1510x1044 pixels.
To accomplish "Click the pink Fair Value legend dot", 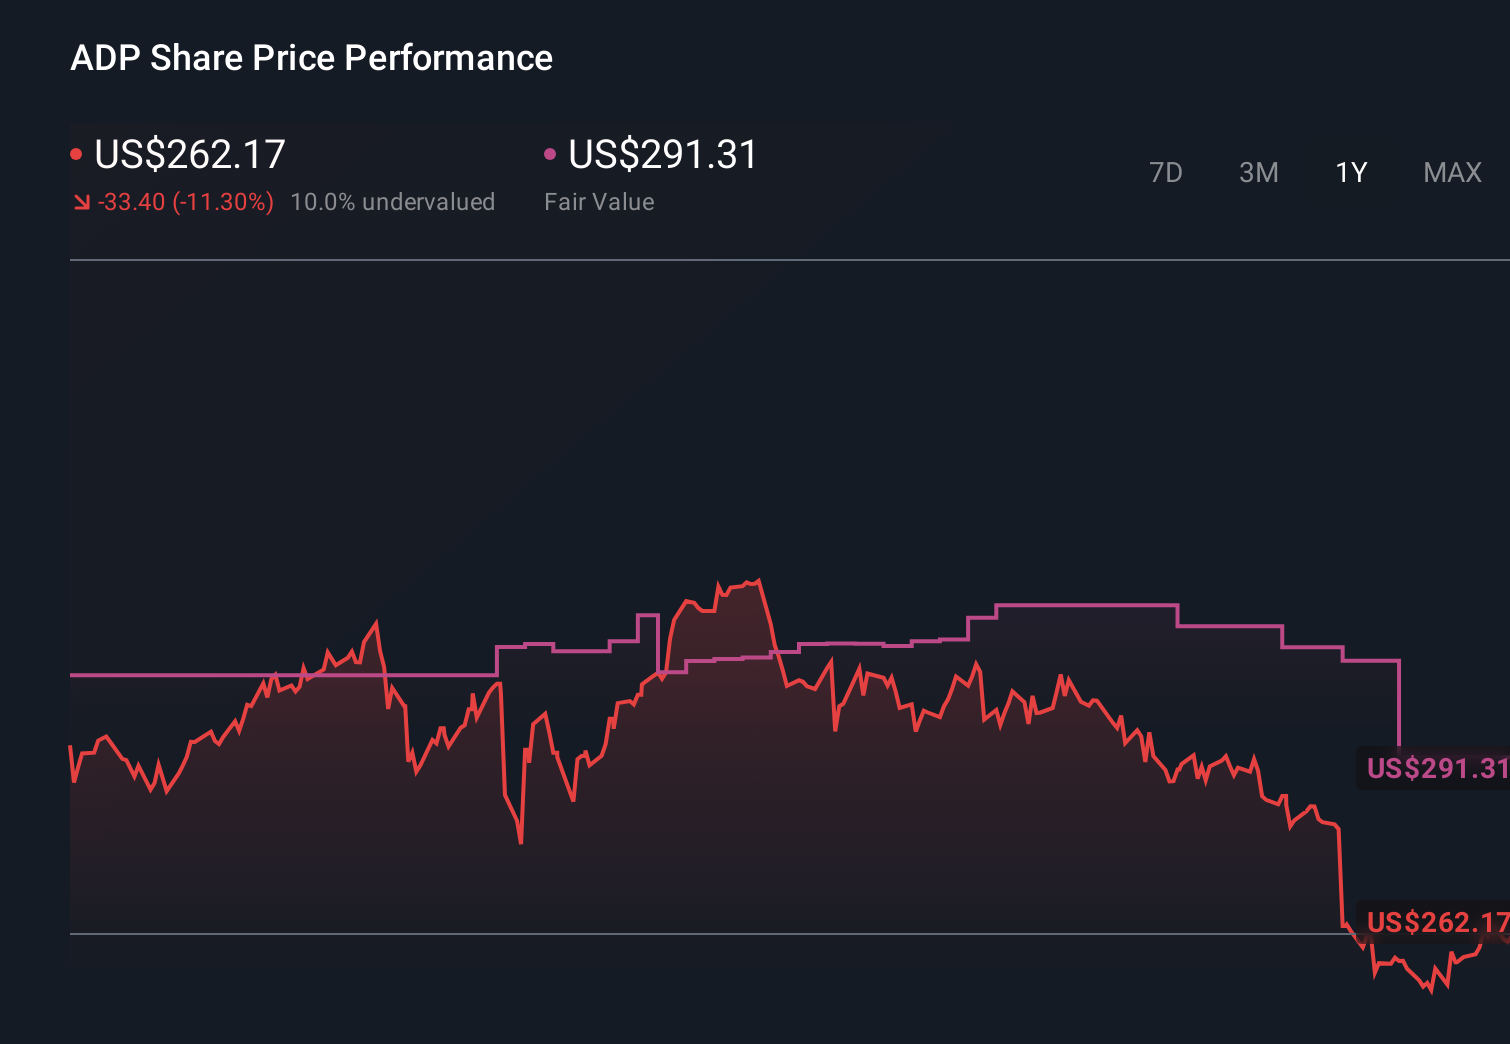I will 549,153.
